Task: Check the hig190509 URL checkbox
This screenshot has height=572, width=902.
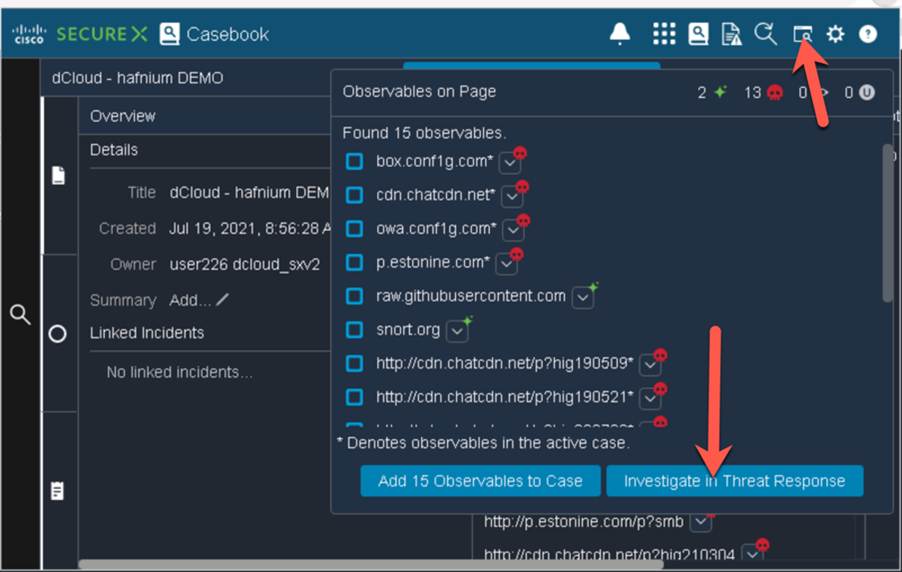Action: click(354, 364)
